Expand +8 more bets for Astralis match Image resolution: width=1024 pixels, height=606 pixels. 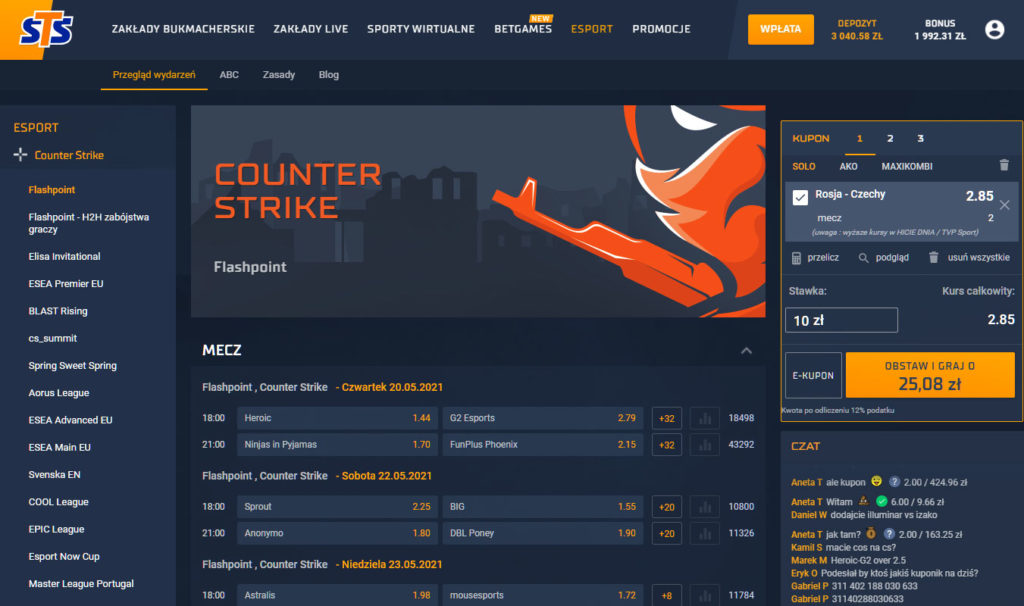click(667, 596)
